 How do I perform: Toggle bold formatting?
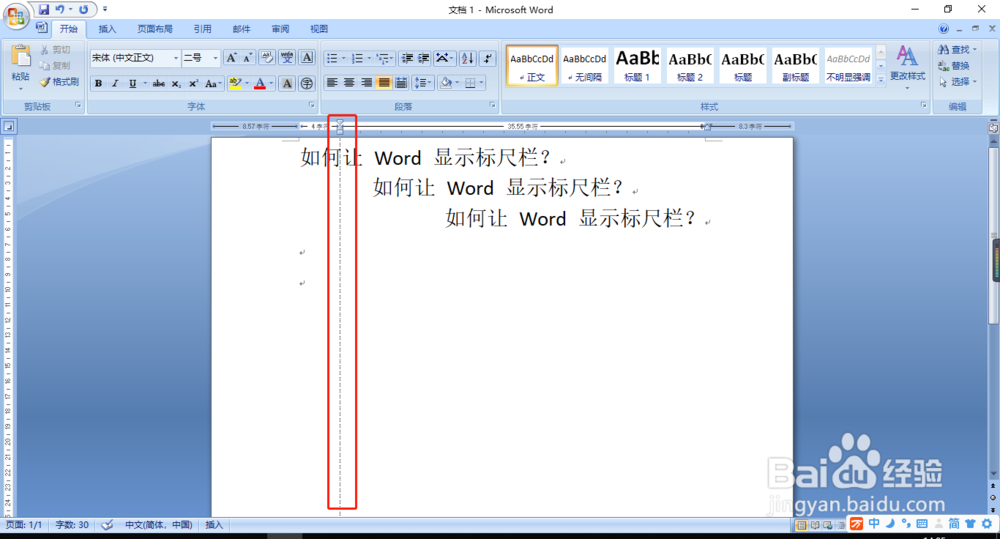coord(98,84)
